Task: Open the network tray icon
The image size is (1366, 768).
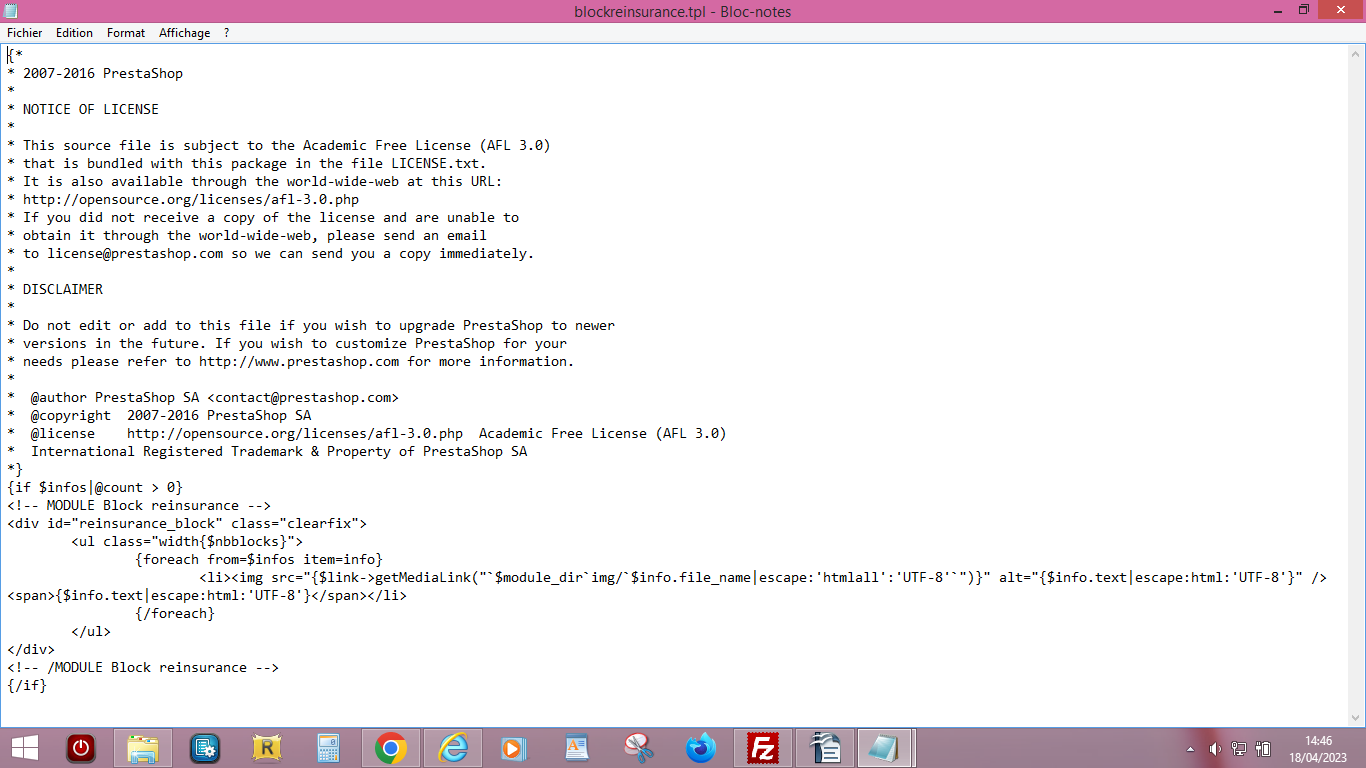Action: click(1239, 749)
